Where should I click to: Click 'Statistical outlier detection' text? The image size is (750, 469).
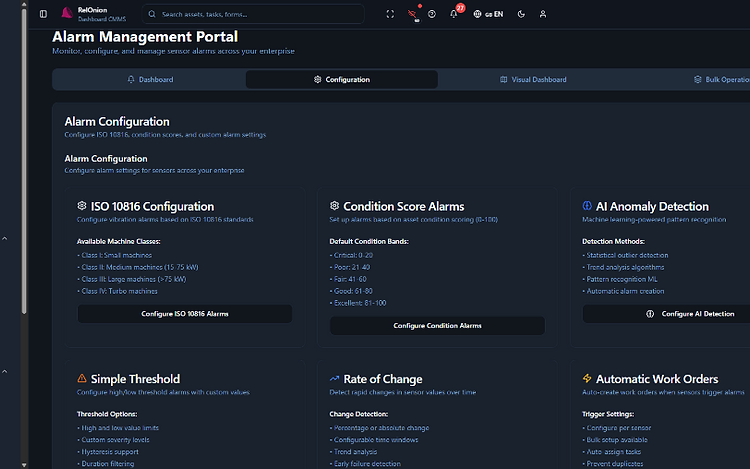[x=628, y=255]
